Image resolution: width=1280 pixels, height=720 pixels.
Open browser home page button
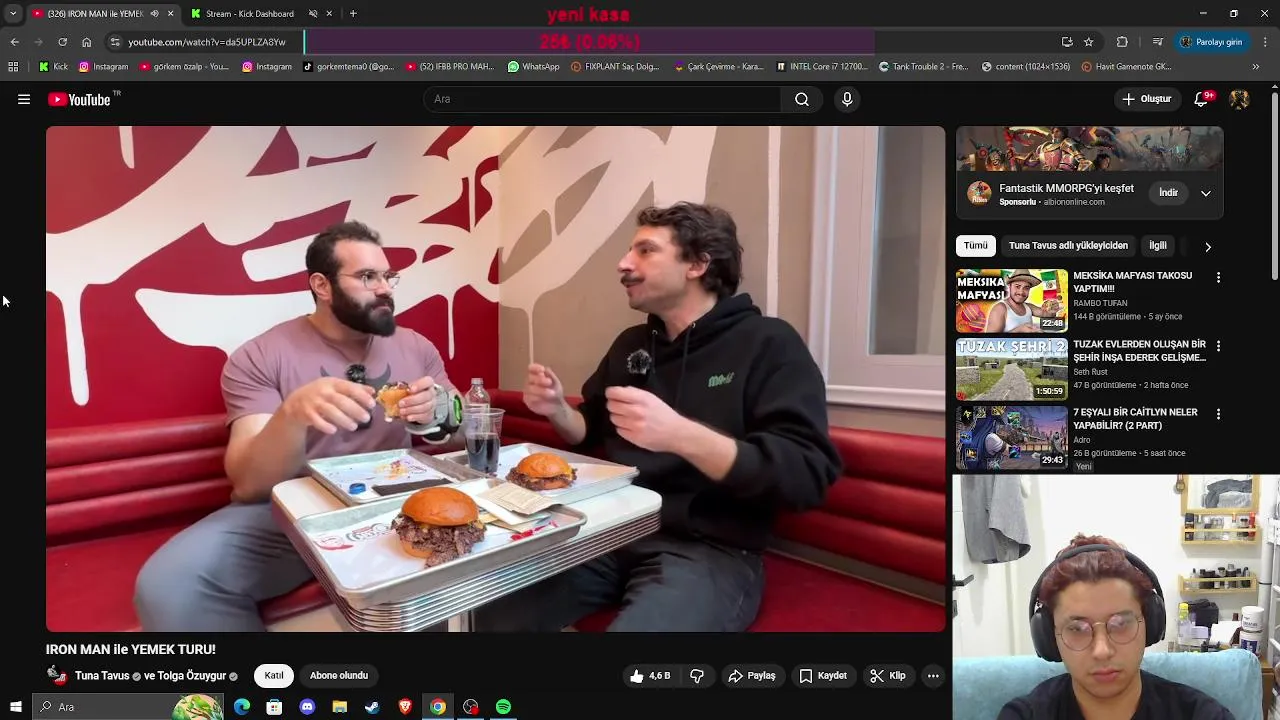(86, 42)
